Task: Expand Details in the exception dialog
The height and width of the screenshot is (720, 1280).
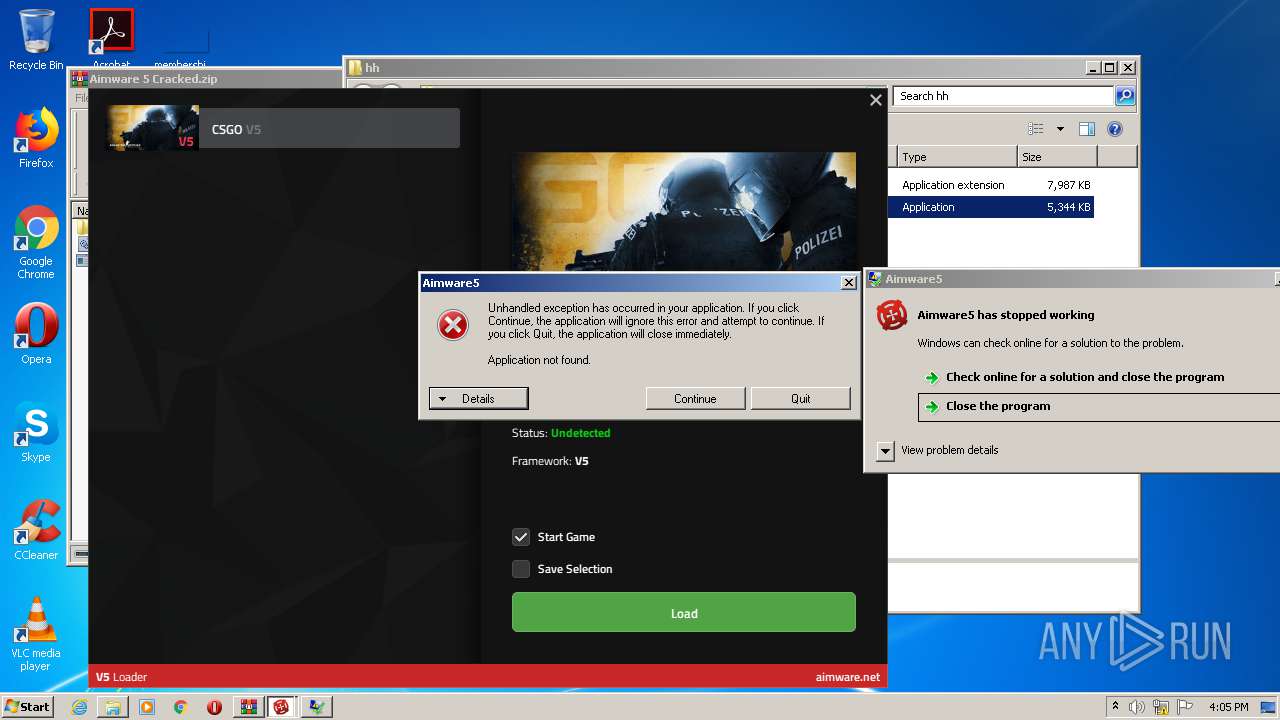Action: 478,398
